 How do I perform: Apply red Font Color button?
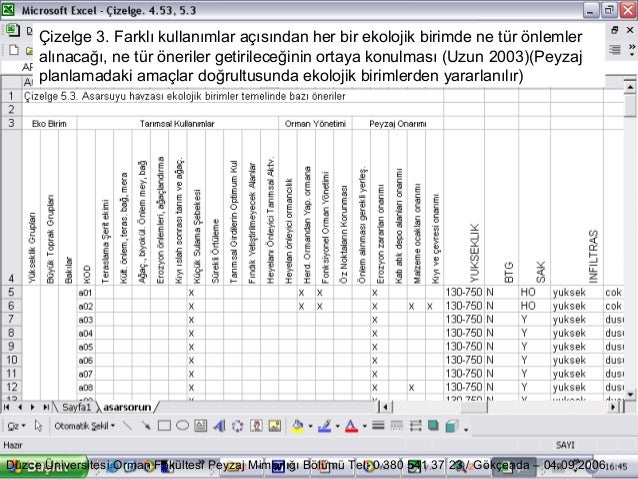click(352, 426)
